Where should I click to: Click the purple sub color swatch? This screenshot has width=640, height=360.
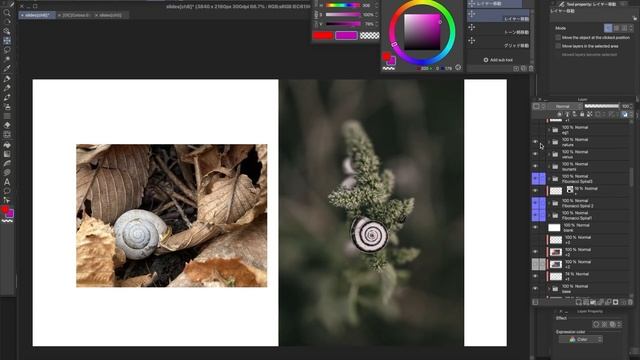tap(346, 36)
